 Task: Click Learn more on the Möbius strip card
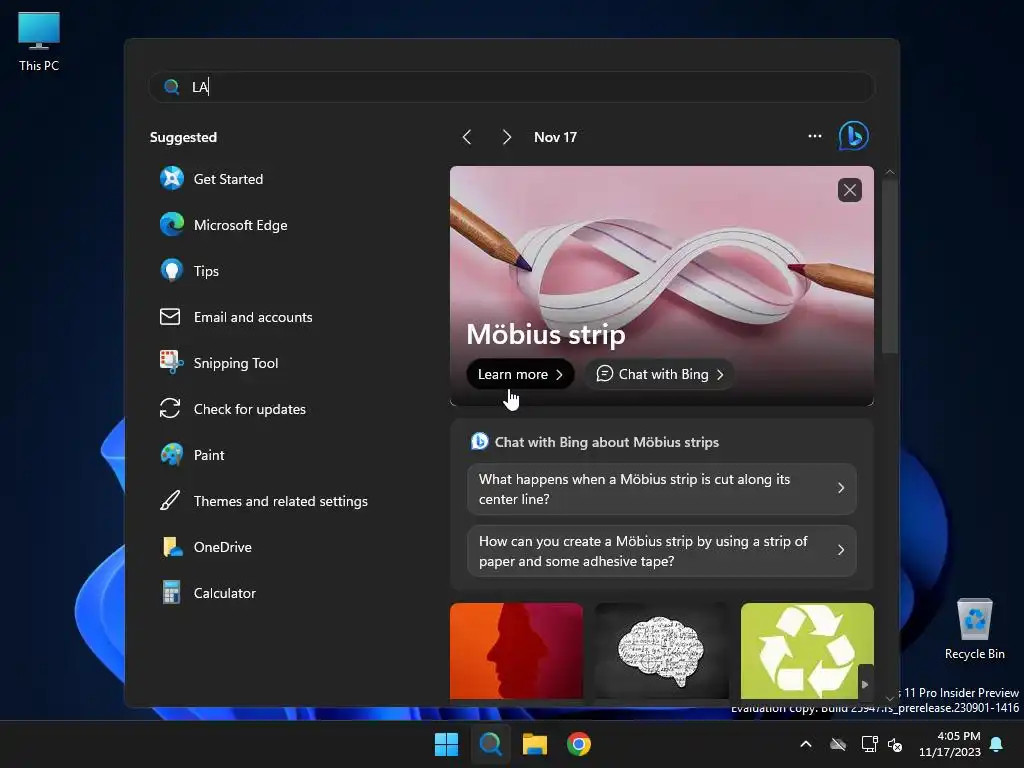520,374
